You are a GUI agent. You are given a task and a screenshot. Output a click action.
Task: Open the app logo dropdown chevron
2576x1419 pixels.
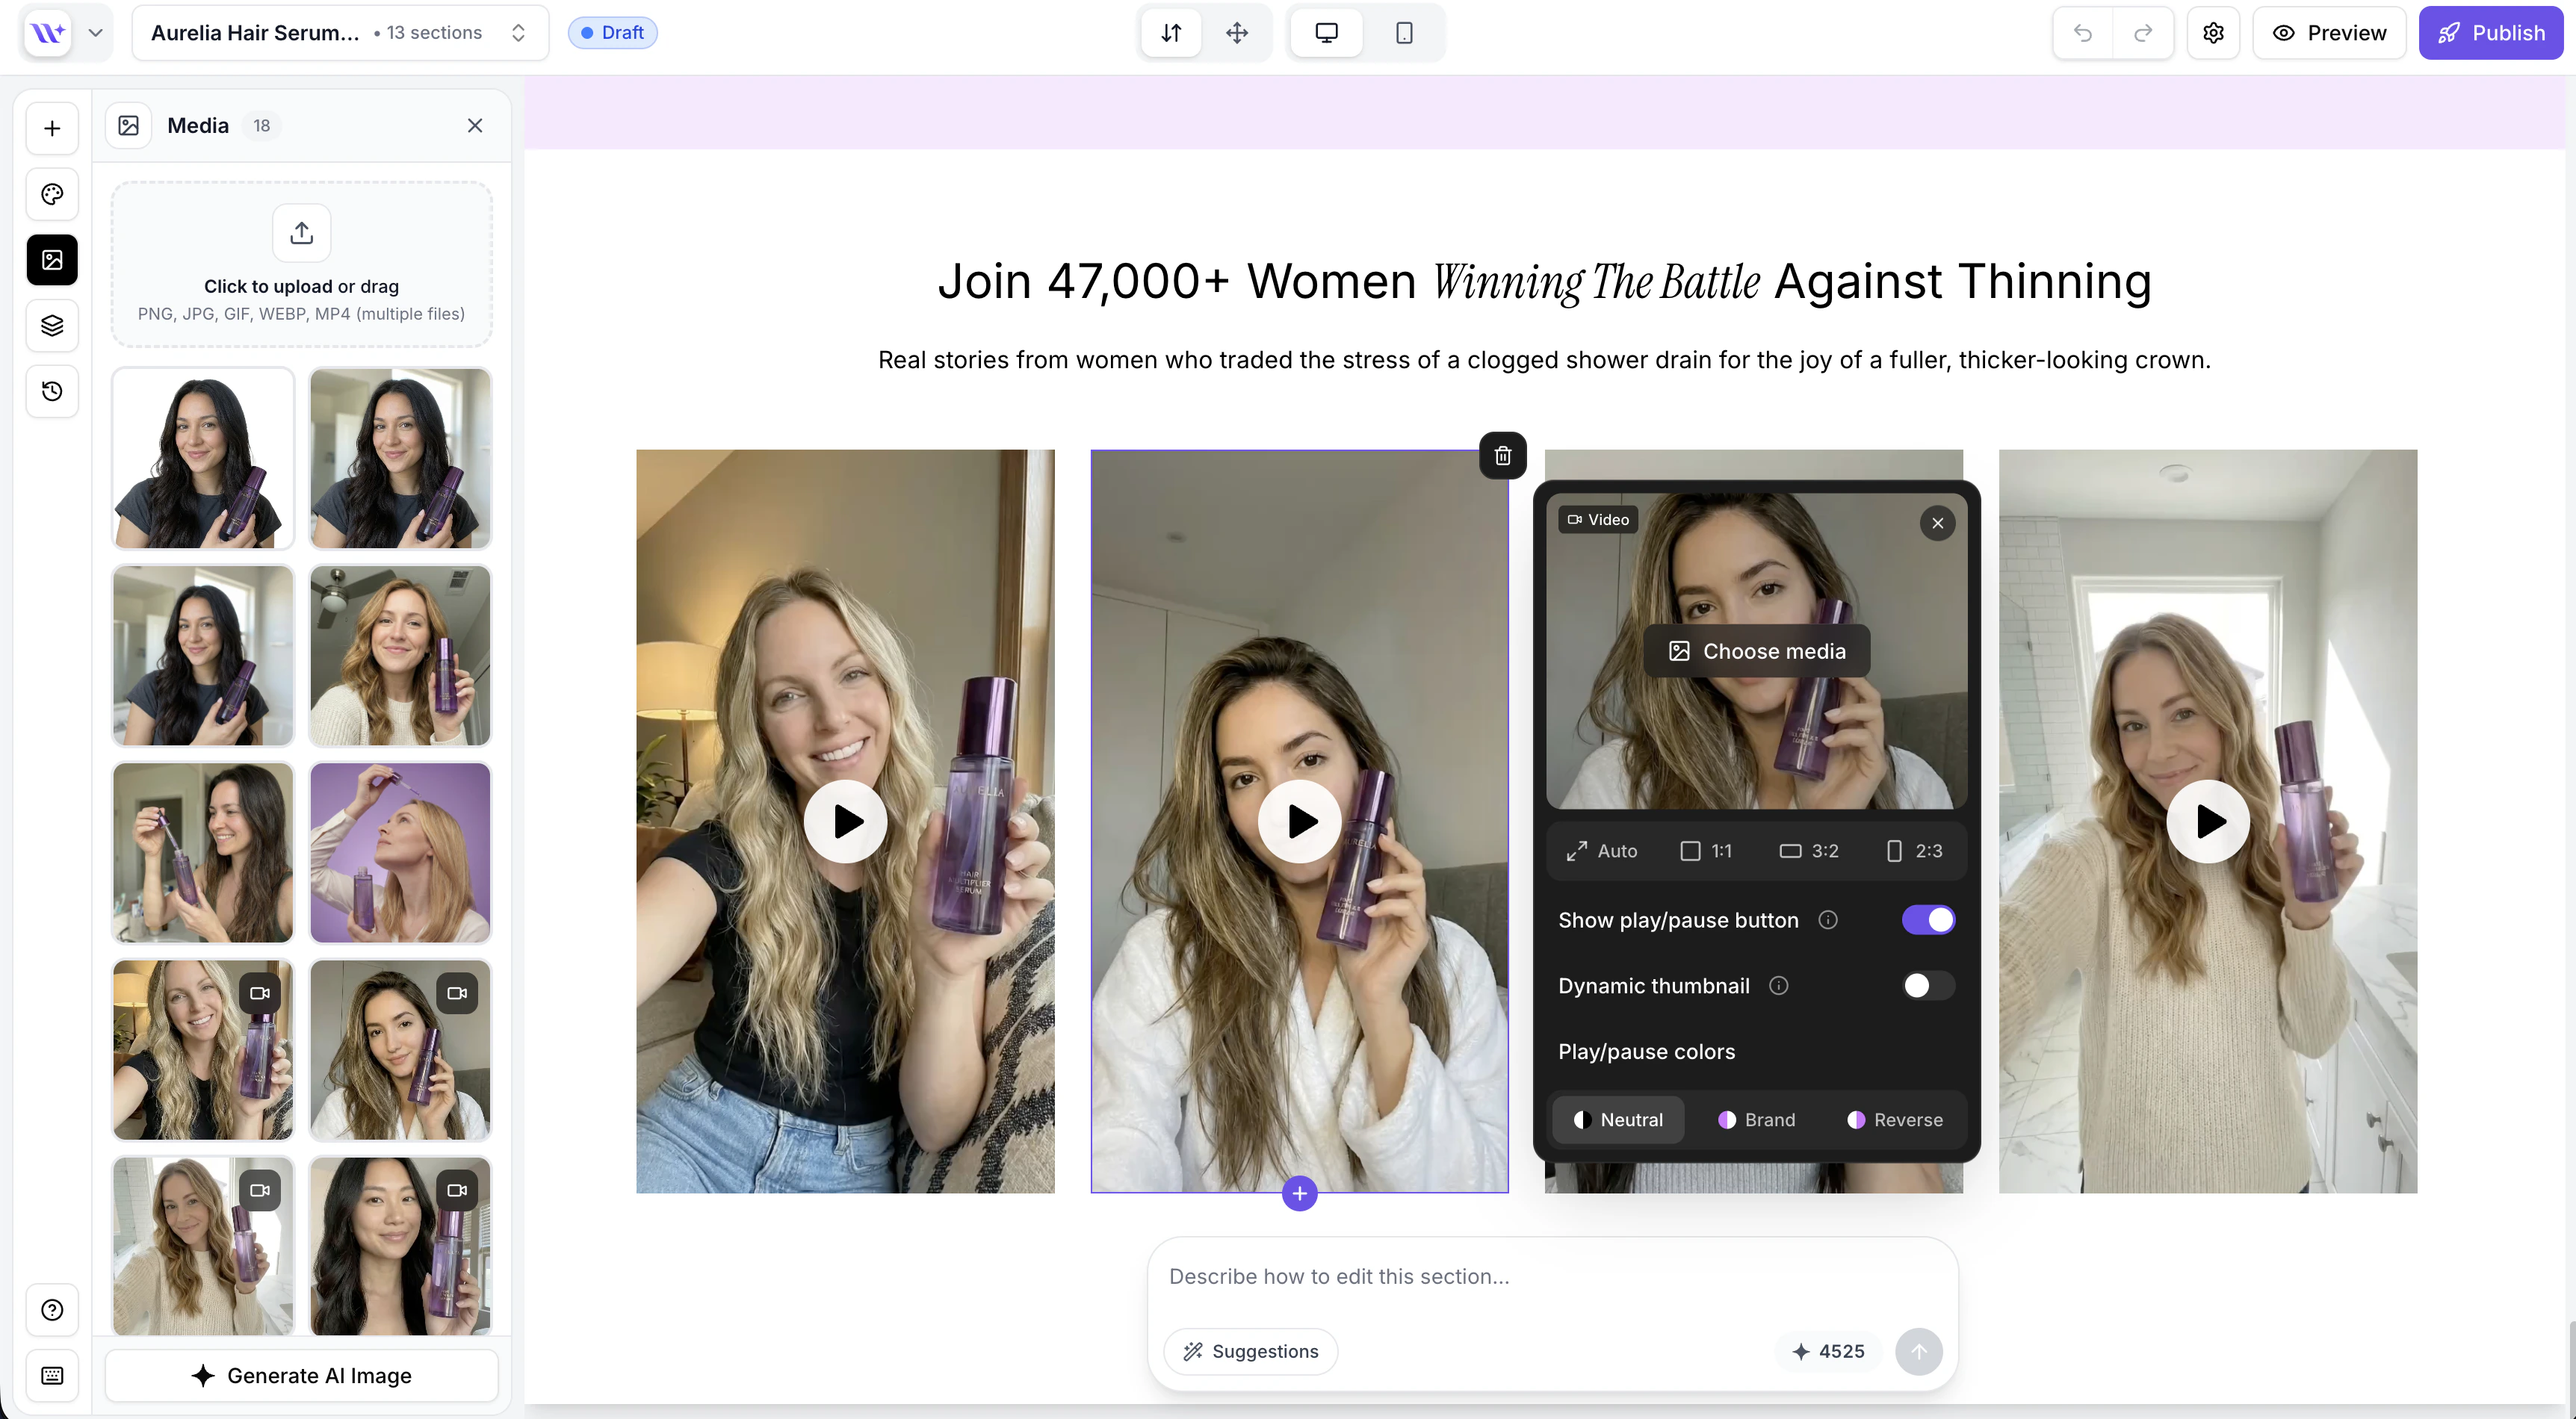(95, 33)
